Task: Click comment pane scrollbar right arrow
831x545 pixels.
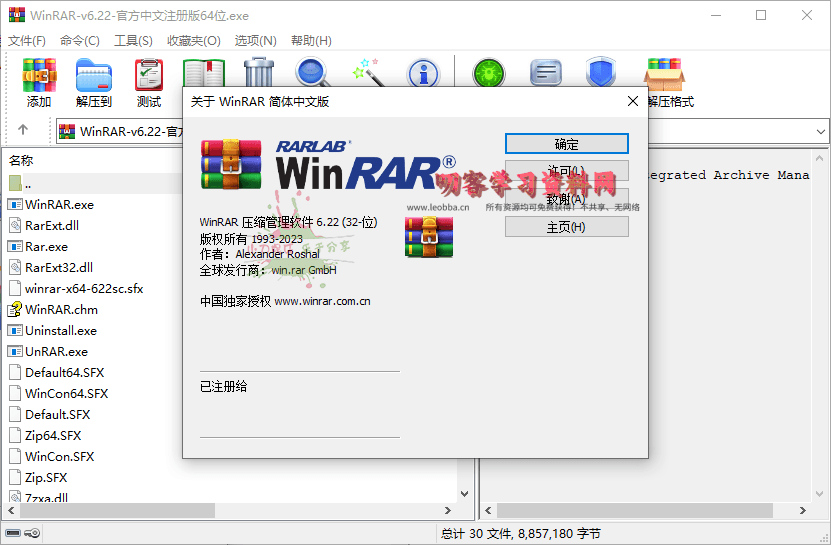Action: tap(803, 511)
